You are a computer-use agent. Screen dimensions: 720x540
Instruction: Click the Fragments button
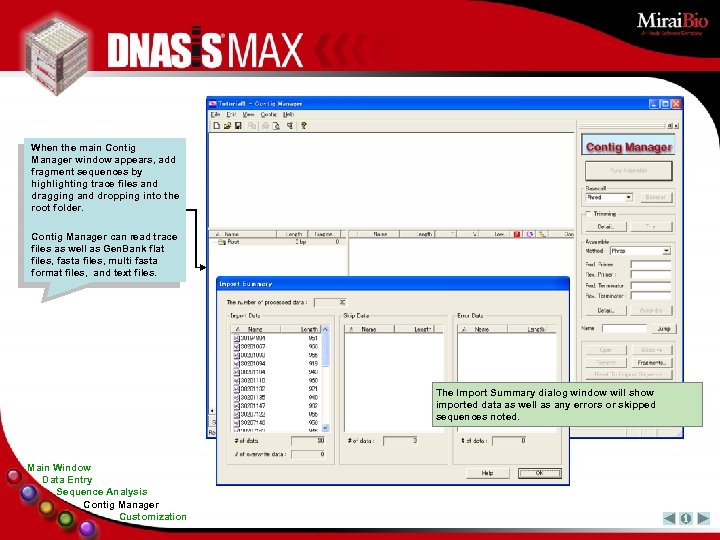[x=652, y=363]
